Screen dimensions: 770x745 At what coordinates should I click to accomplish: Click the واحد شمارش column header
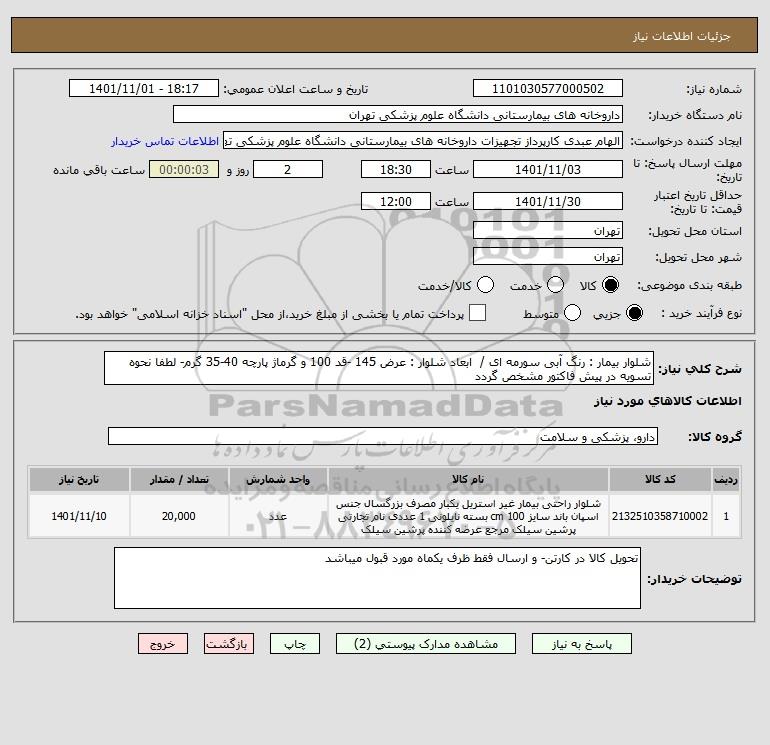coord(278,479)
